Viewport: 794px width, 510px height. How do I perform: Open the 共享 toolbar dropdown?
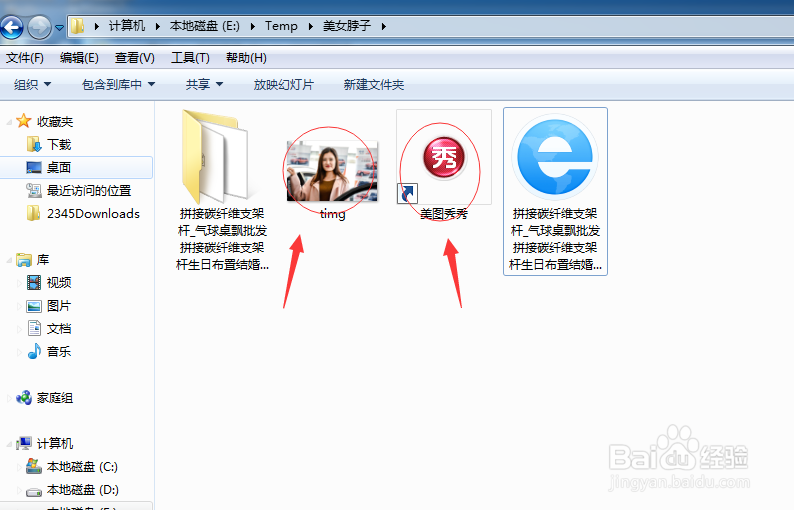coord(204,85)
